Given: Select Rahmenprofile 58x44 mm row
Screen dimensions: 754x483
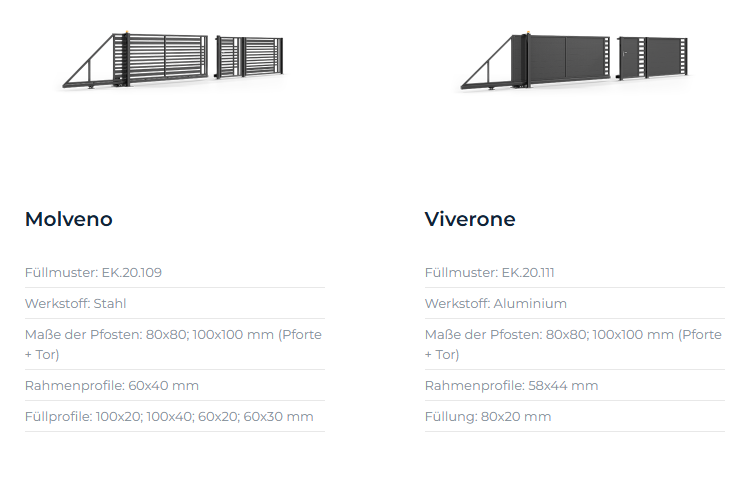Looking at the screenshot, I should pos(511,385).
